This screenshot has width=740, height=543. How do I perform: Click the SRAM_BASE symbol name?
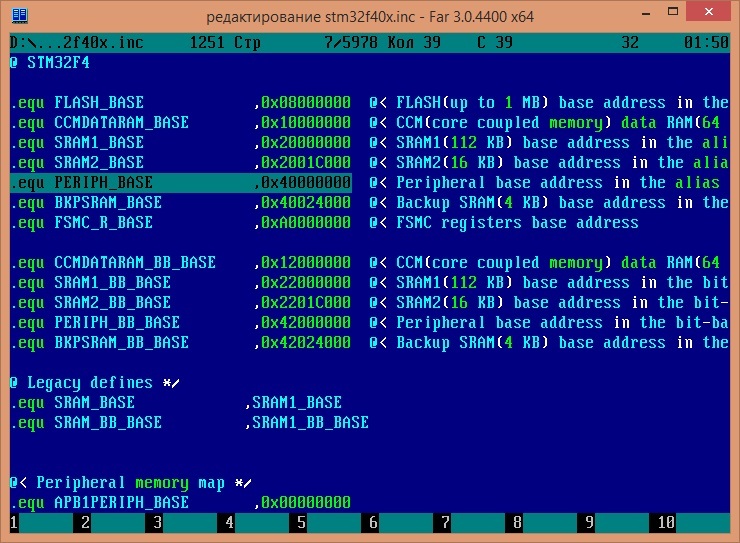[x=94, y=402]
